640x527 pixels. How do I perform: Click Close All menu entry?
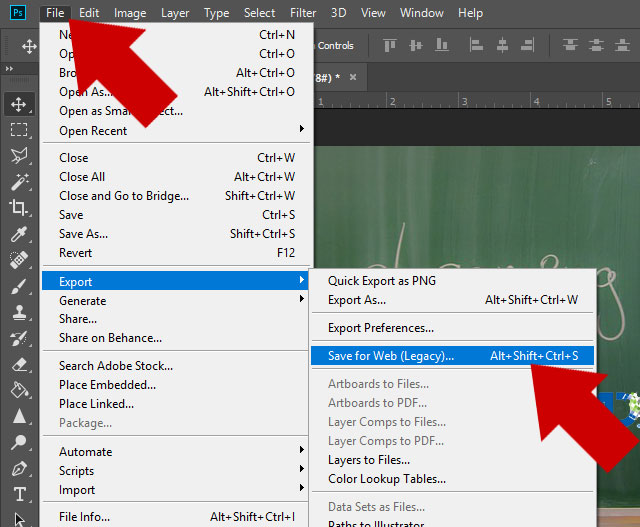pyautogui.click(x=177, y=177)
